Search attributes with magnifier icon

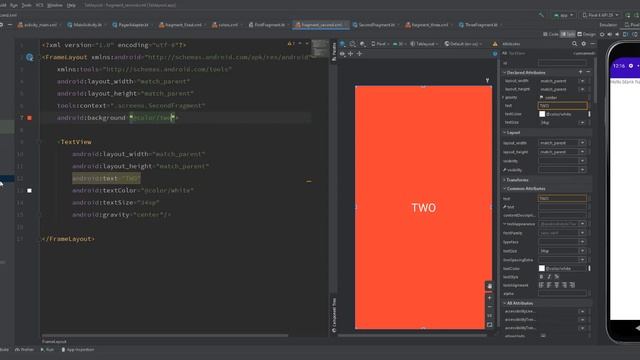click(574, 44)
